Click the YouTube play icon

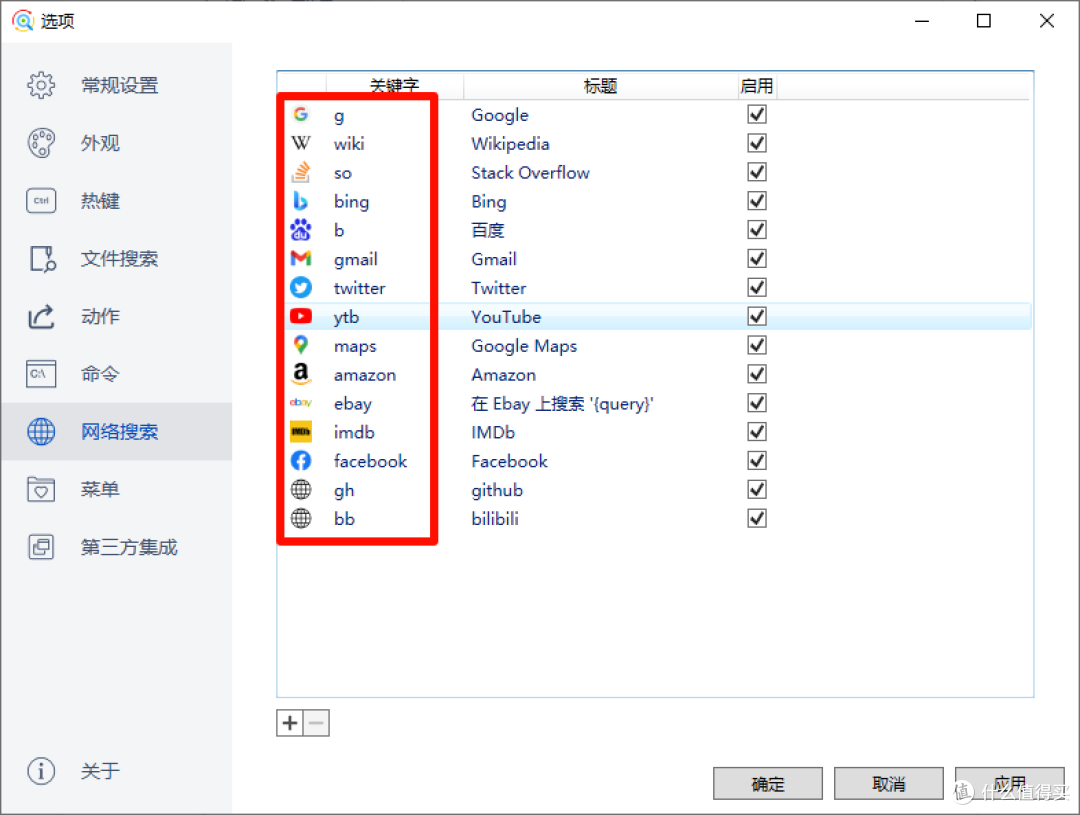tap(301, 316)
